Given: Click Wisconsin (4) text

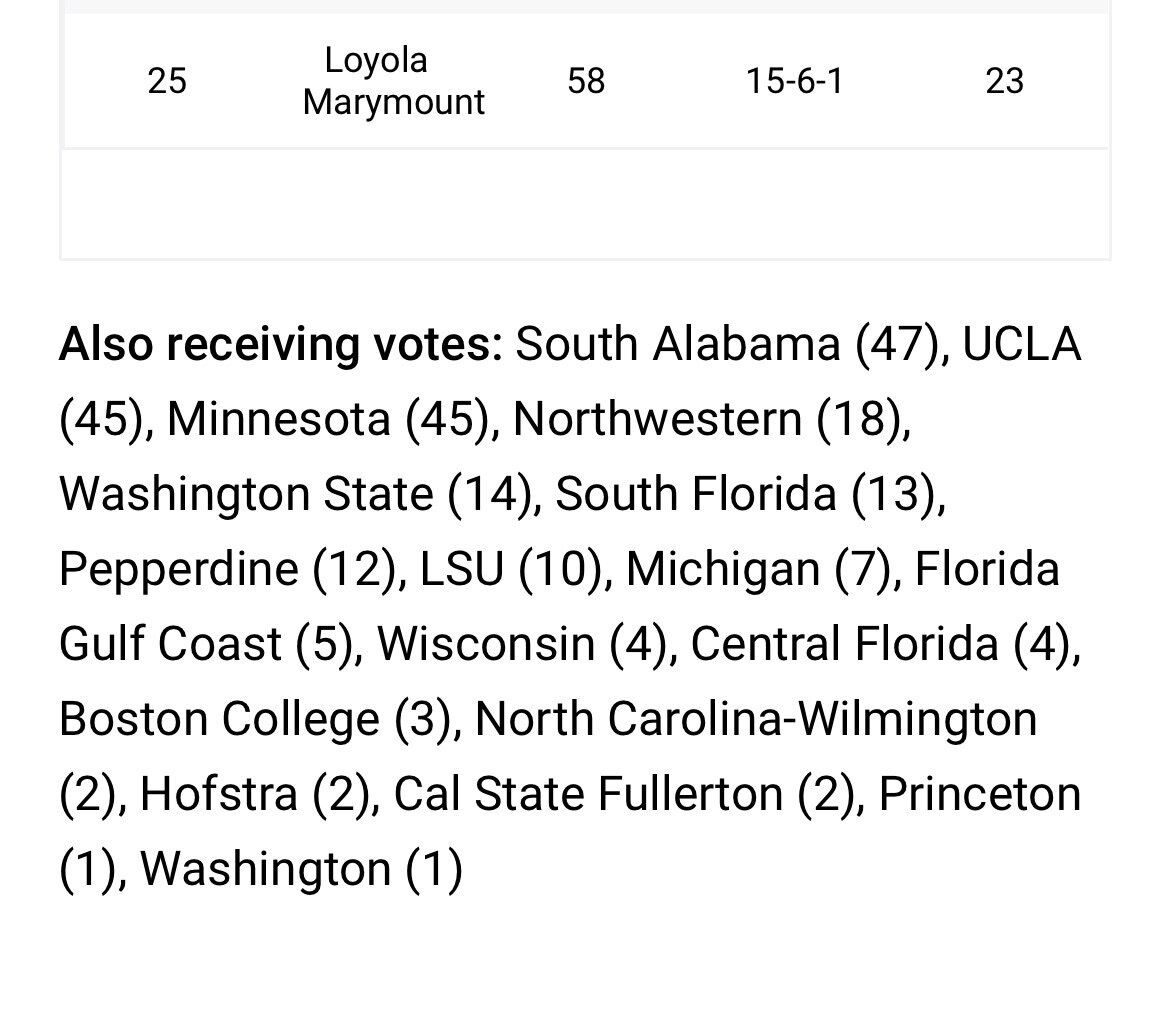Looking at the screenshot, I should pyautogui.click(x=522, y=644).
